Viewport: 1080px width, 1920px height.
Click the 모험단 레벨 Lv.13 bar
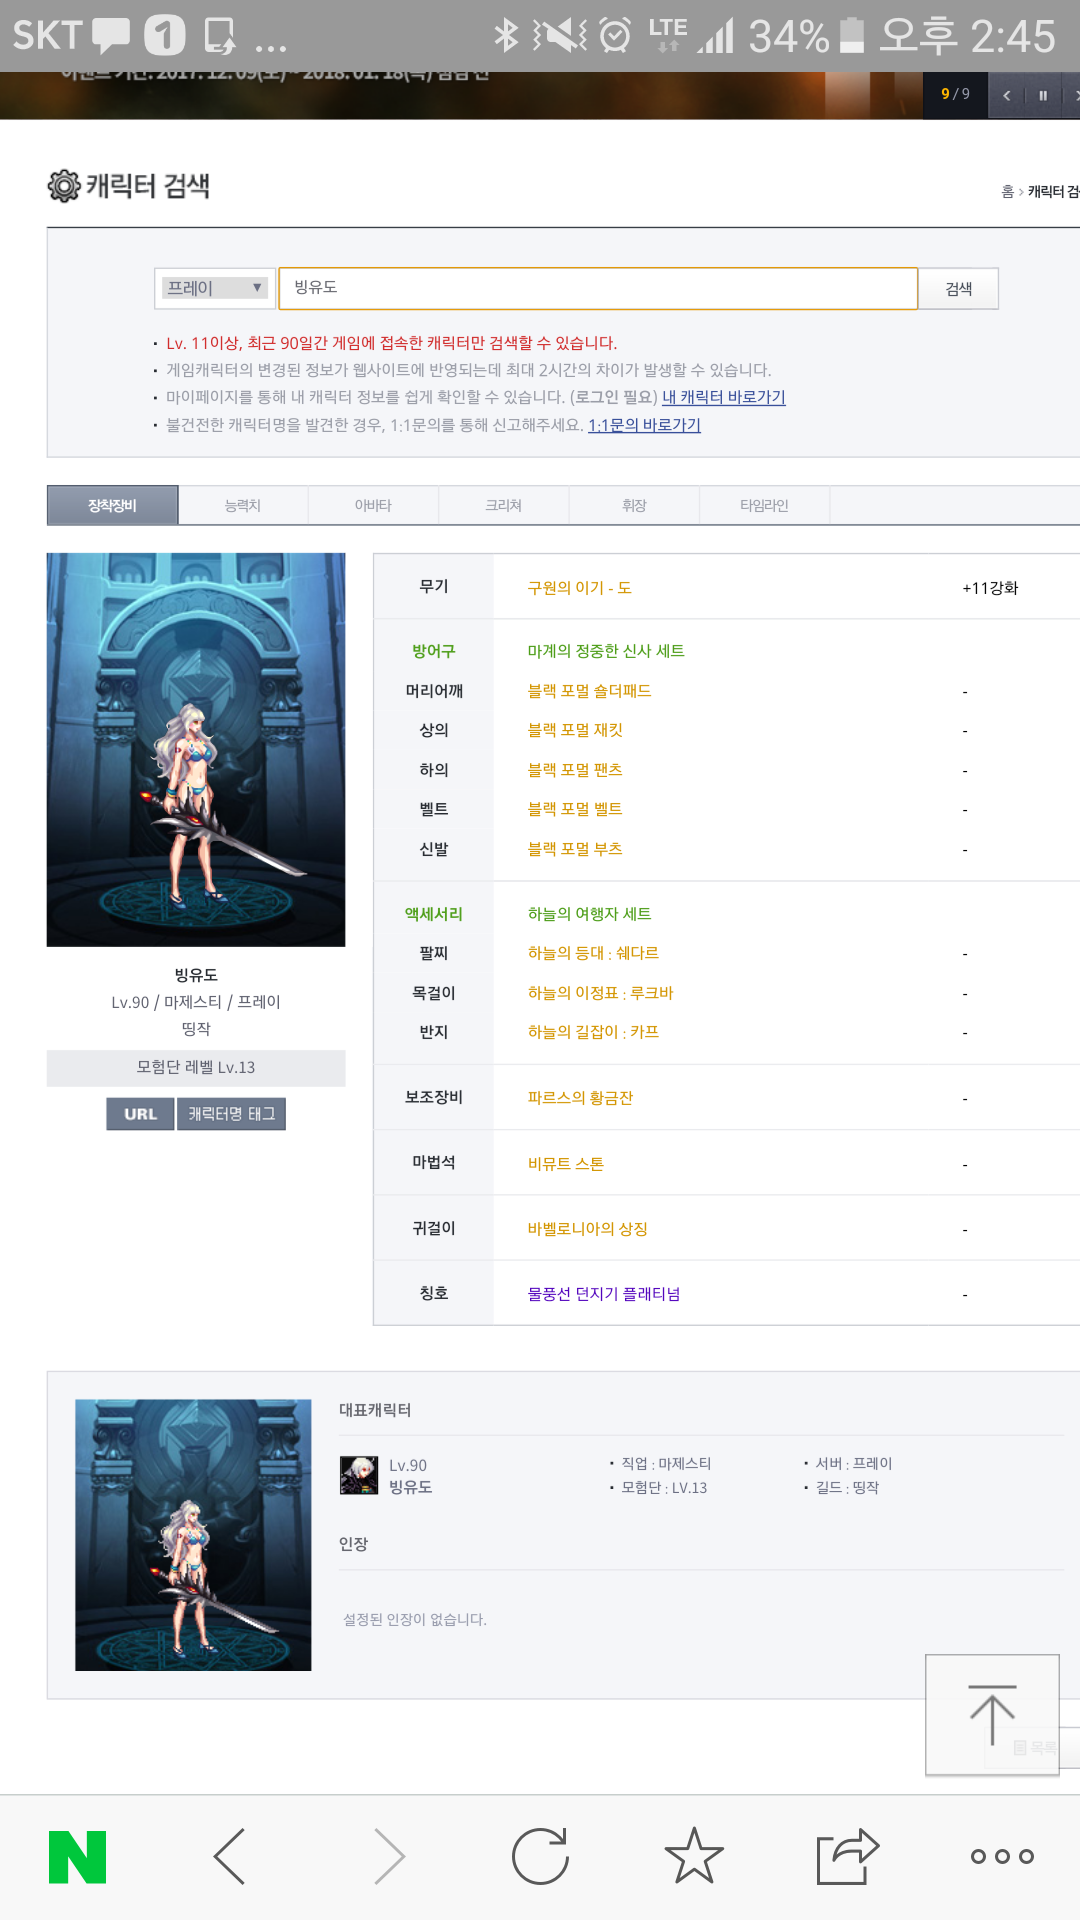(x=196, y=1068)
